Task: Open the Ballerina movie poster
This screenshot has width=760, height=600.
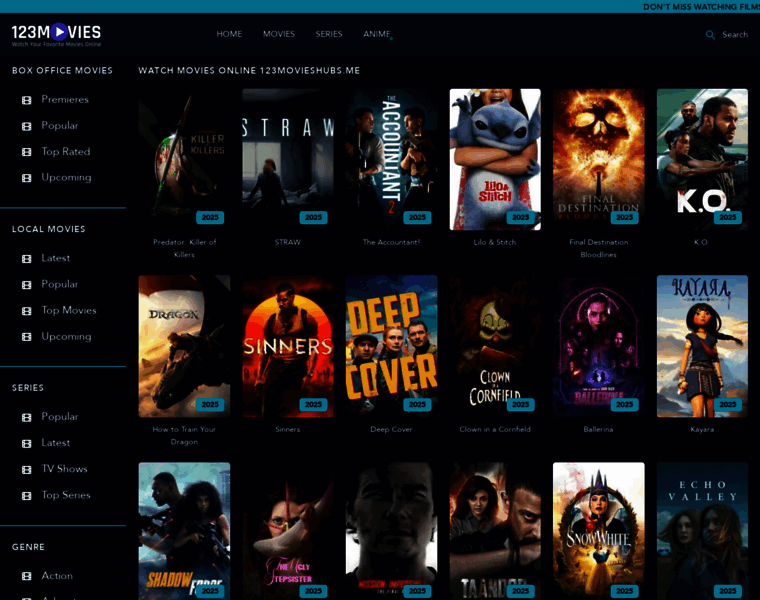Action: coord(599,346)
